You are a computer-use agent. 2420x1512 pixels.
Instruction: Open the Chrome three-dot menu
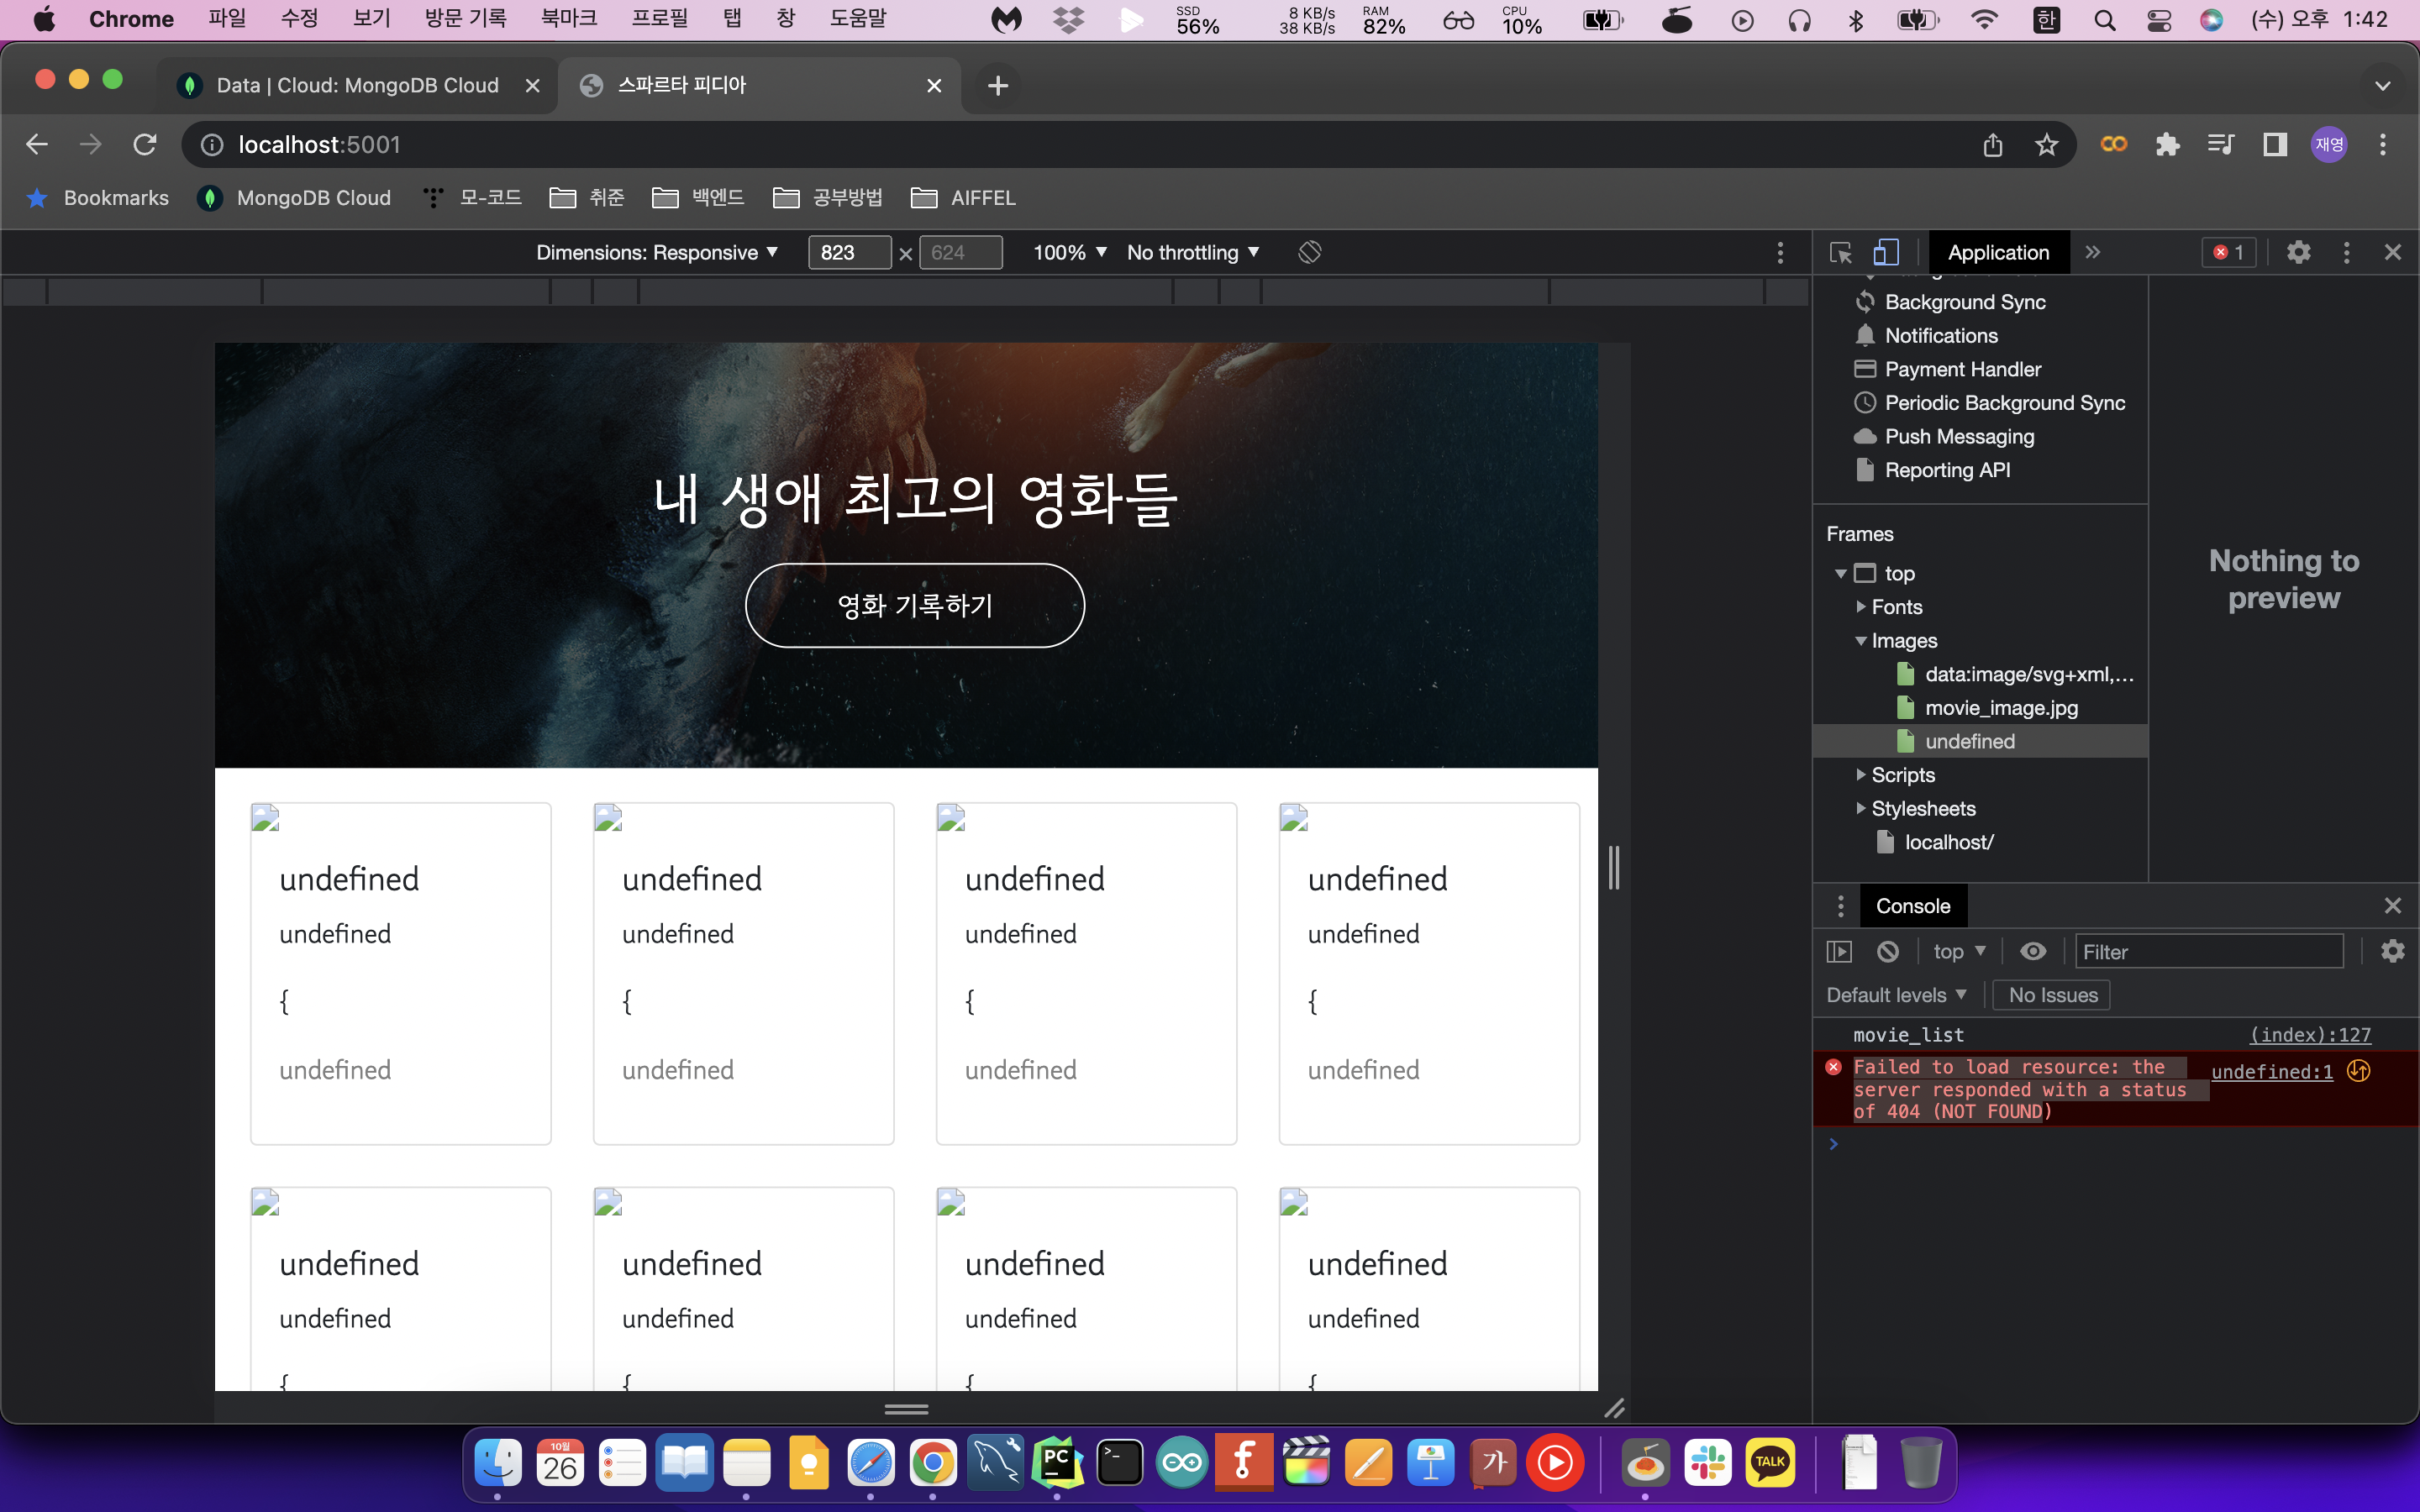click(2383, 145)
